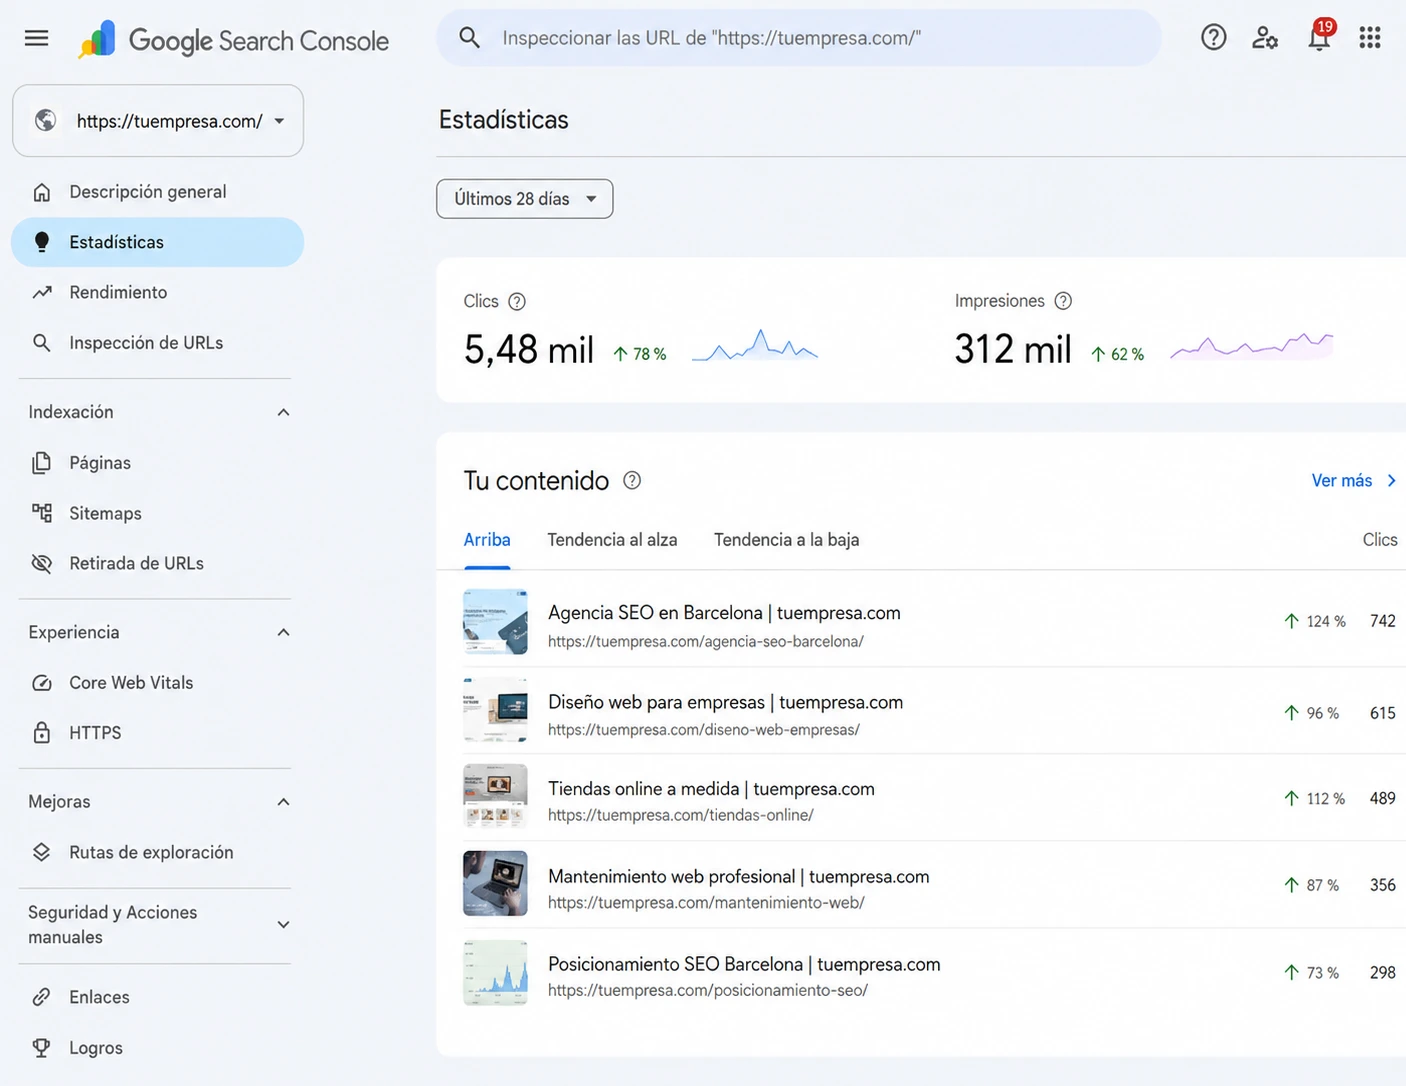The width and height of the screenshot is (1406, 1086).
Task: Collapse the Mejoras section
Action: [x=284, y=802]
